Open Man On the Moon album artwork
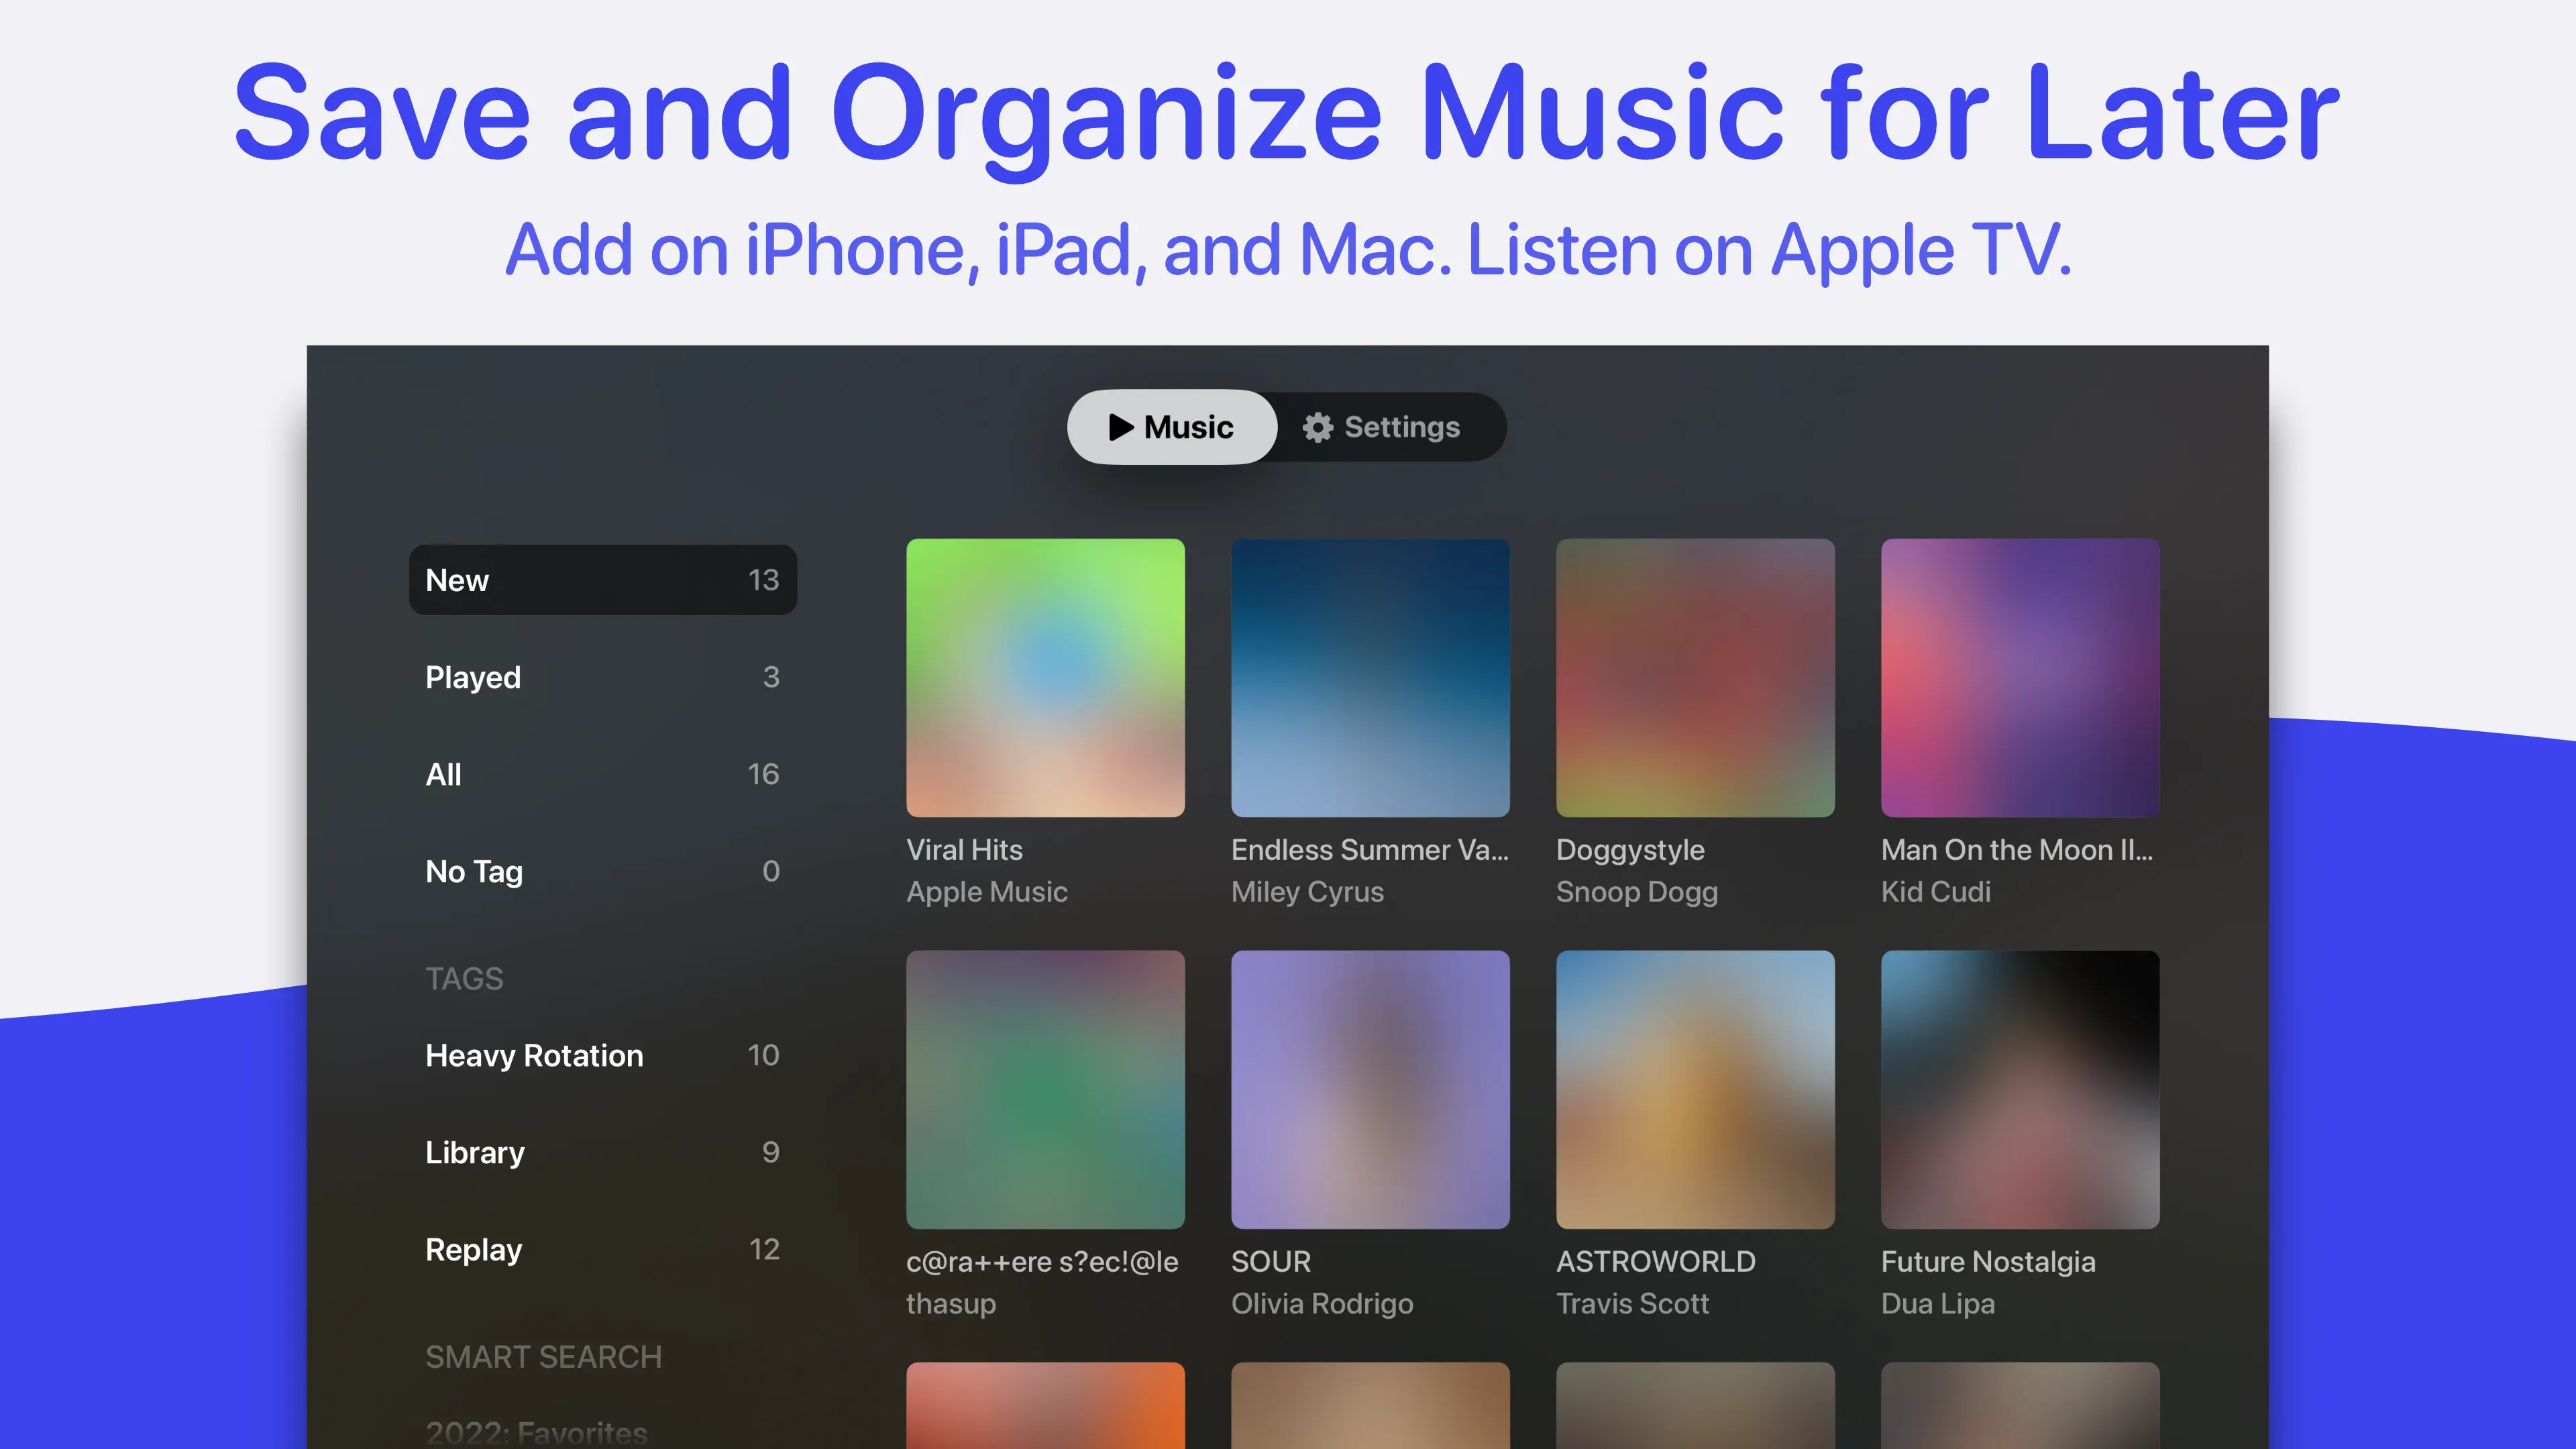Viewport: 2576px width, 1449px height. pyautogui.click(x=2020, y=678)
